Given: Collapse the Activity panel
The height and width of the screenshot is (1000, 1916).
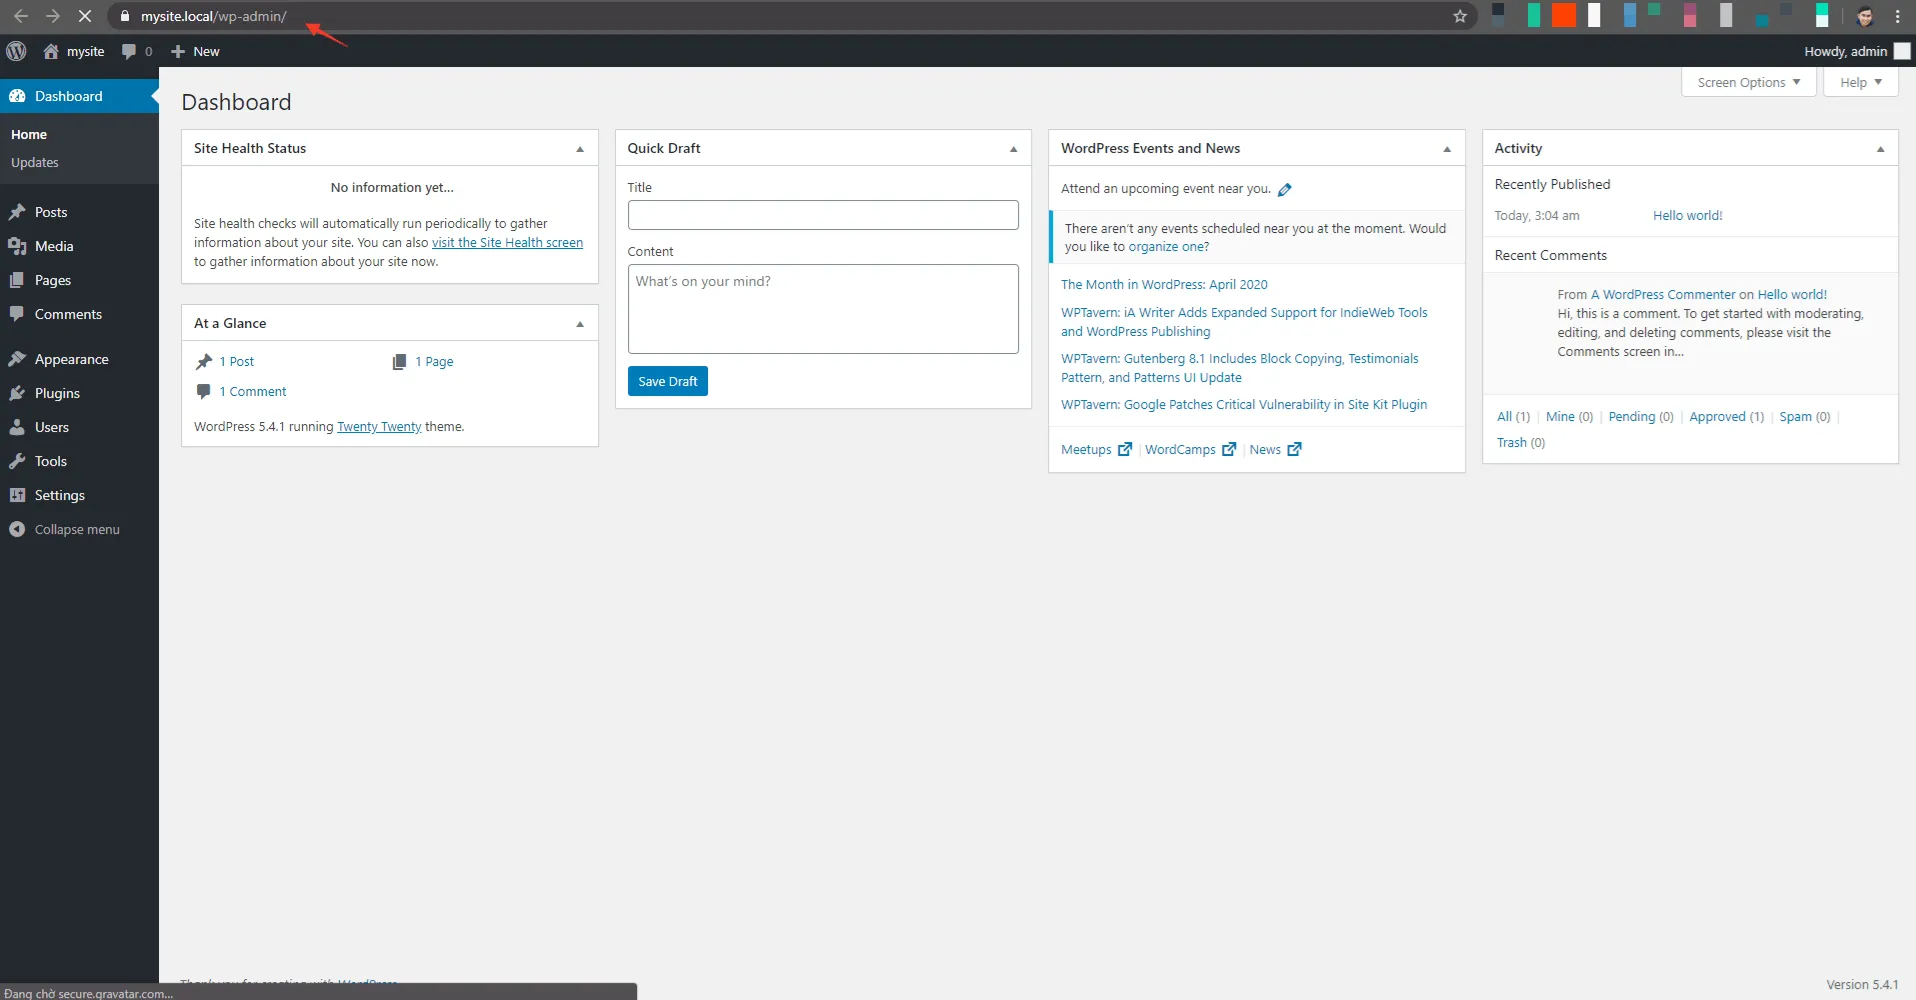Looking at the screenshot, I should (x=1880, y=149).
